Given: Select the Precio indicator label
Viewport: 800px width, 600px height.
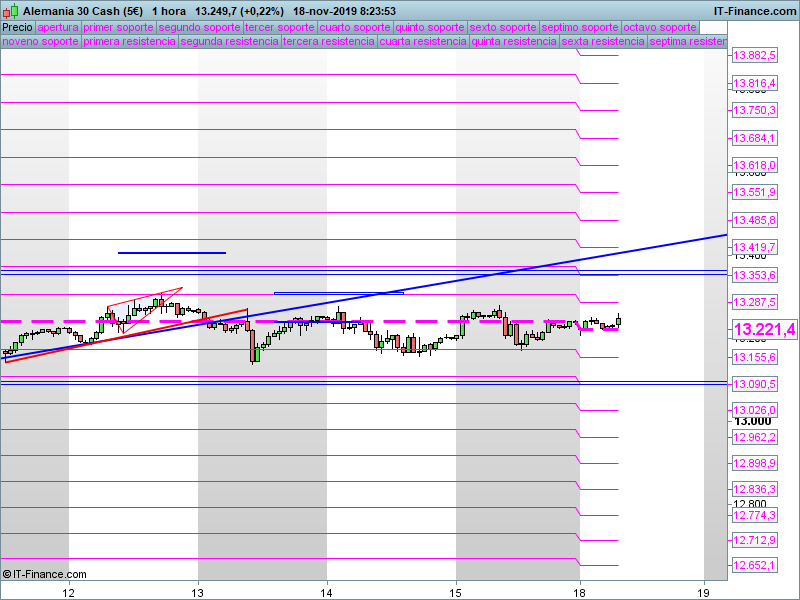Looking at the screenshot, I should click(17, 27).
